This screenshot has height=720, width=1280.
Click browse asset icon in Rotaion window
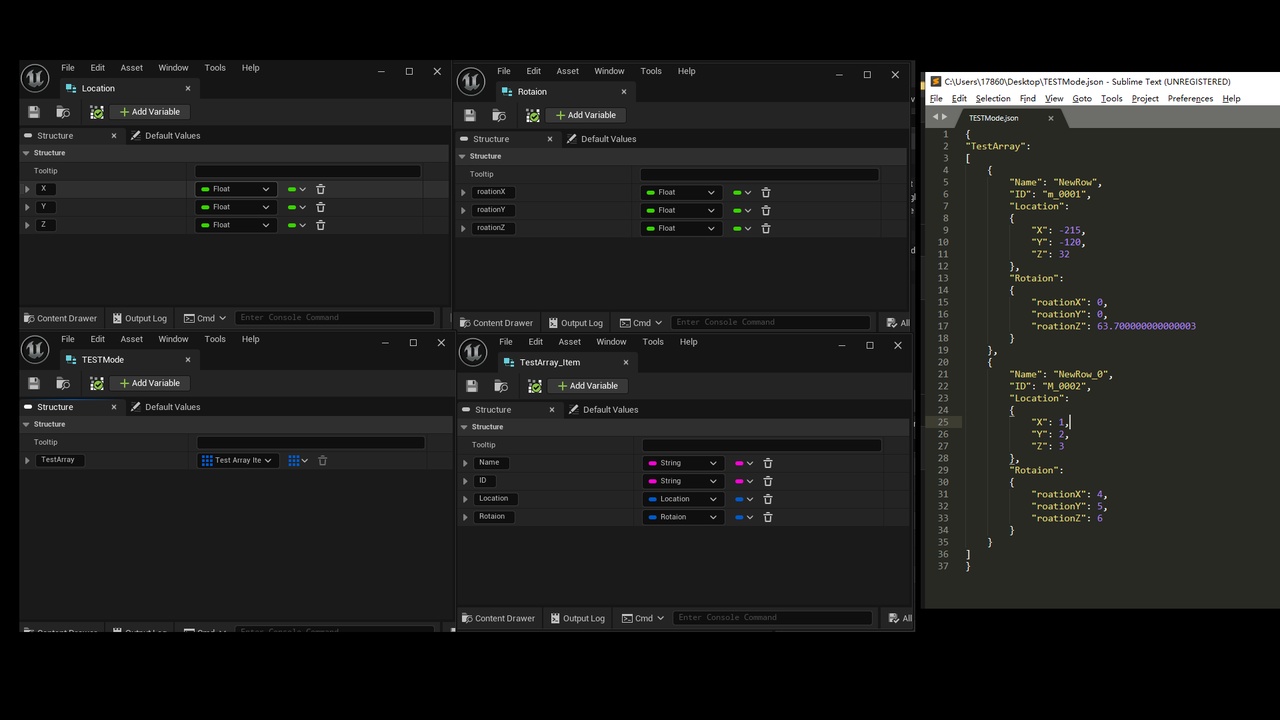pos(499,115)
